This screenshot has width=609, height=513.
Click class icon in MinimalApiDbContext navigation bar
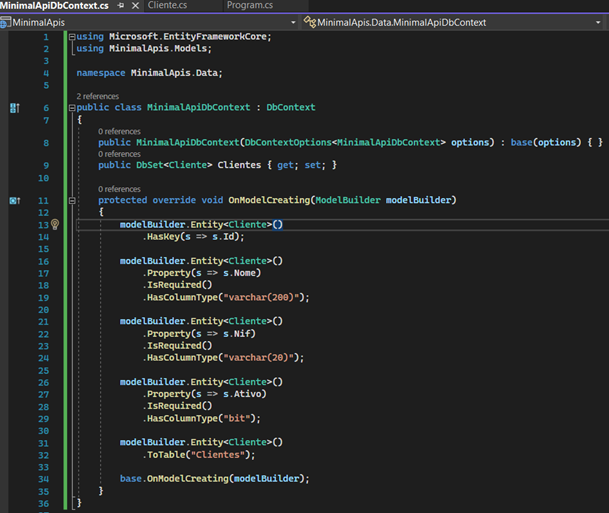coord(311,21)
